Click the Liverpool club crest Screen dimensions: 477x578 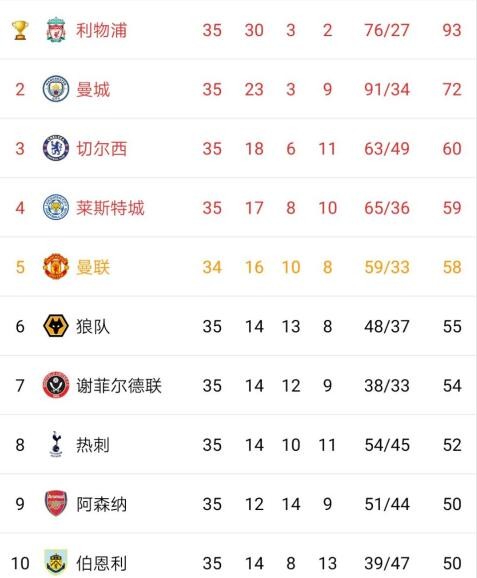[x=56, y=29]
